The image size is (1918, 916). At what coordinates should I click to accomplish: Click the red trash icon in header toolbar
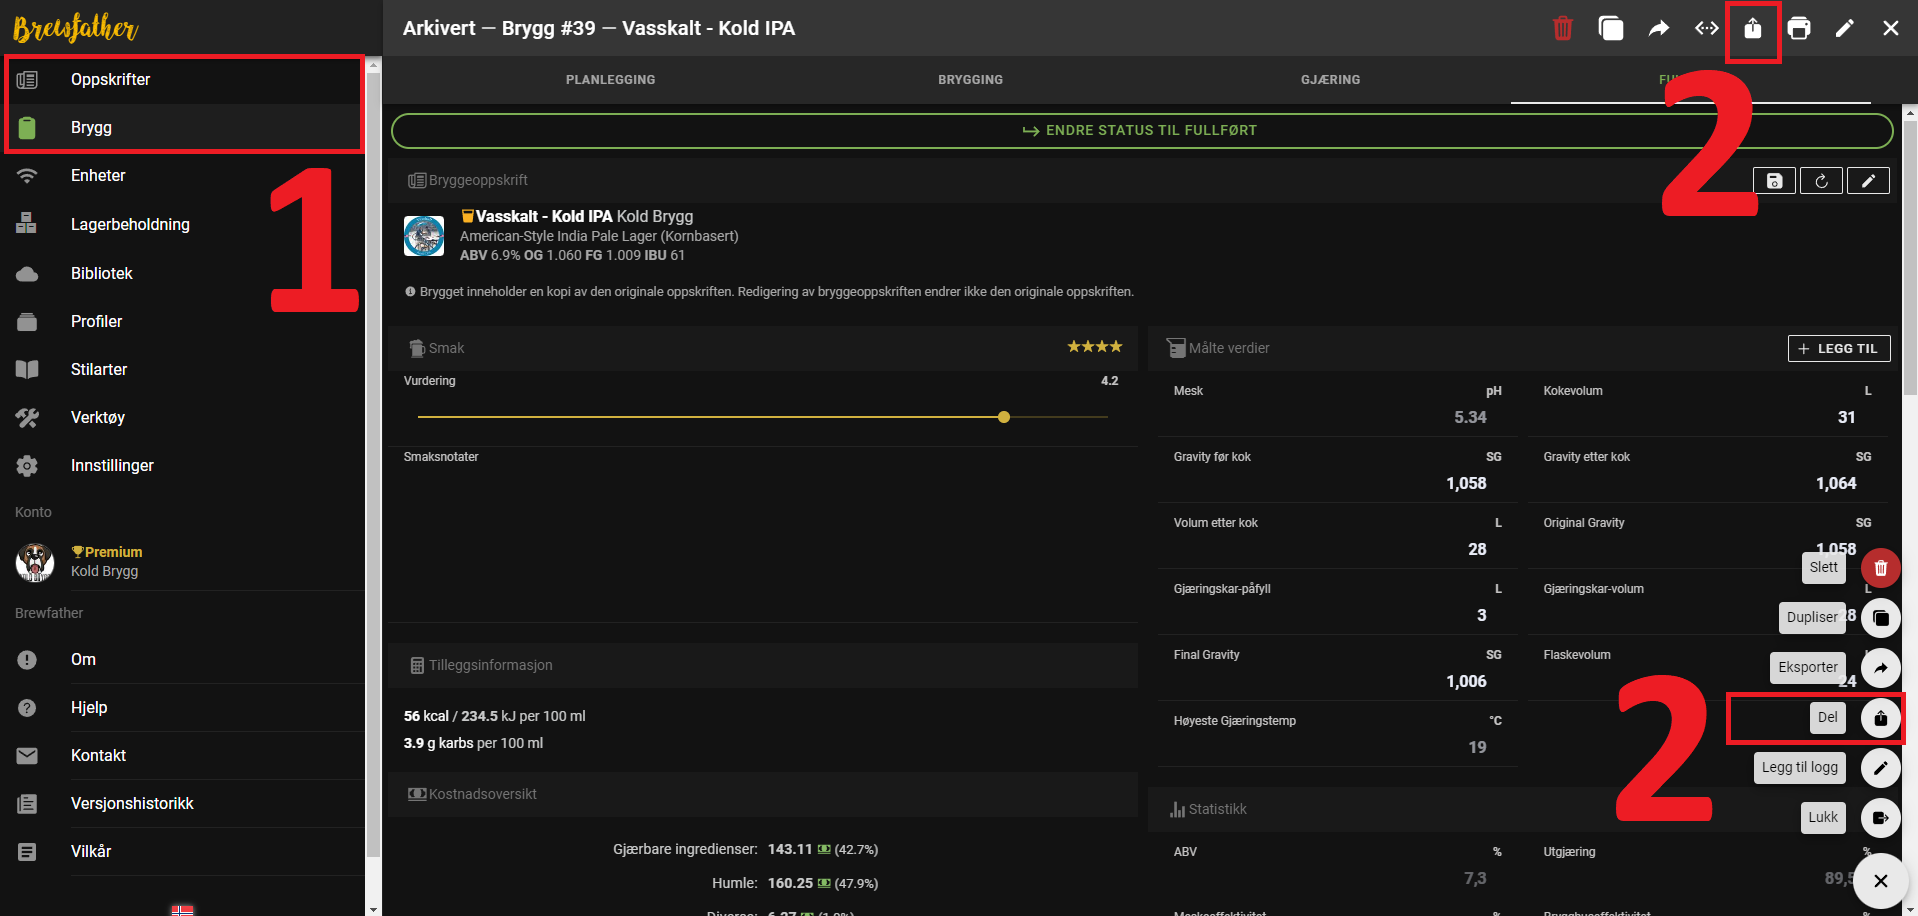coord(1562,28)
